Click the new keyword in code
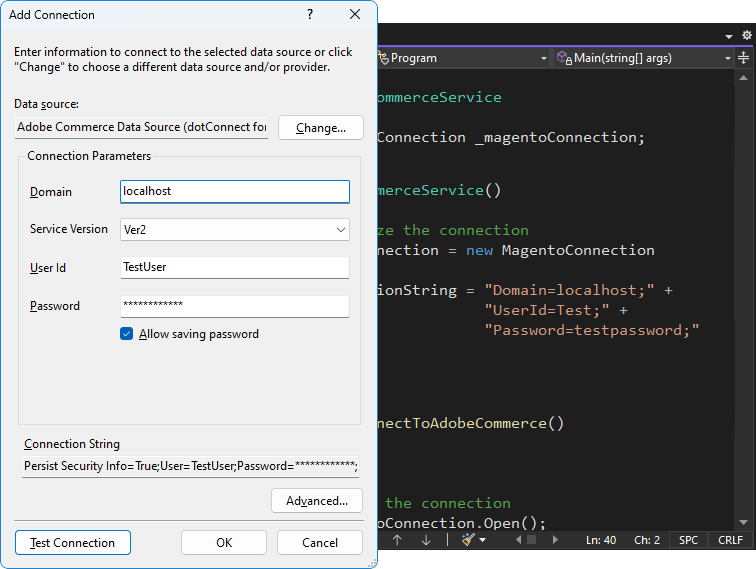 (x=479, y=250)
